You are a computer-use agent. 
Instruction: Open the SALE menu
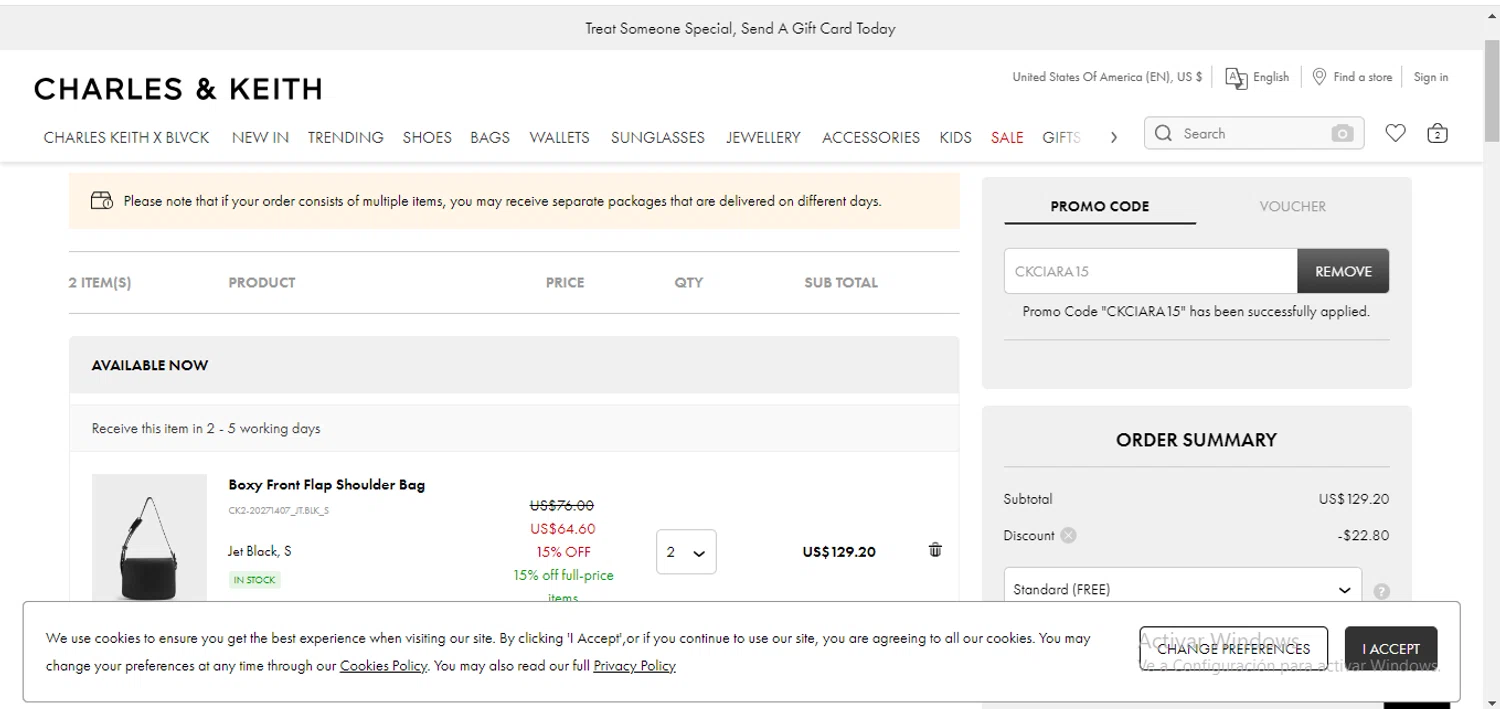tap(1007, 137)
